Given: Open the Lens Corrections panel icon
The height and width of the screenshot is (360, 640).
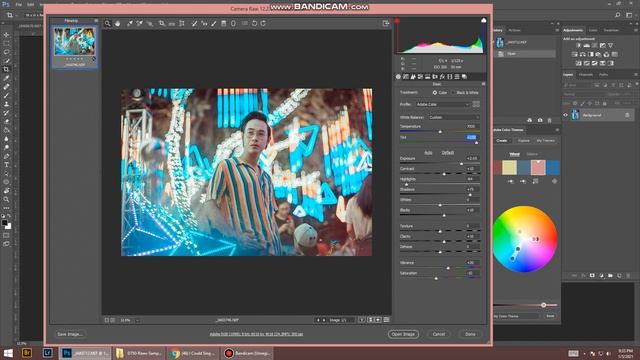Looking at the screenshot, I should click(435, 77).
